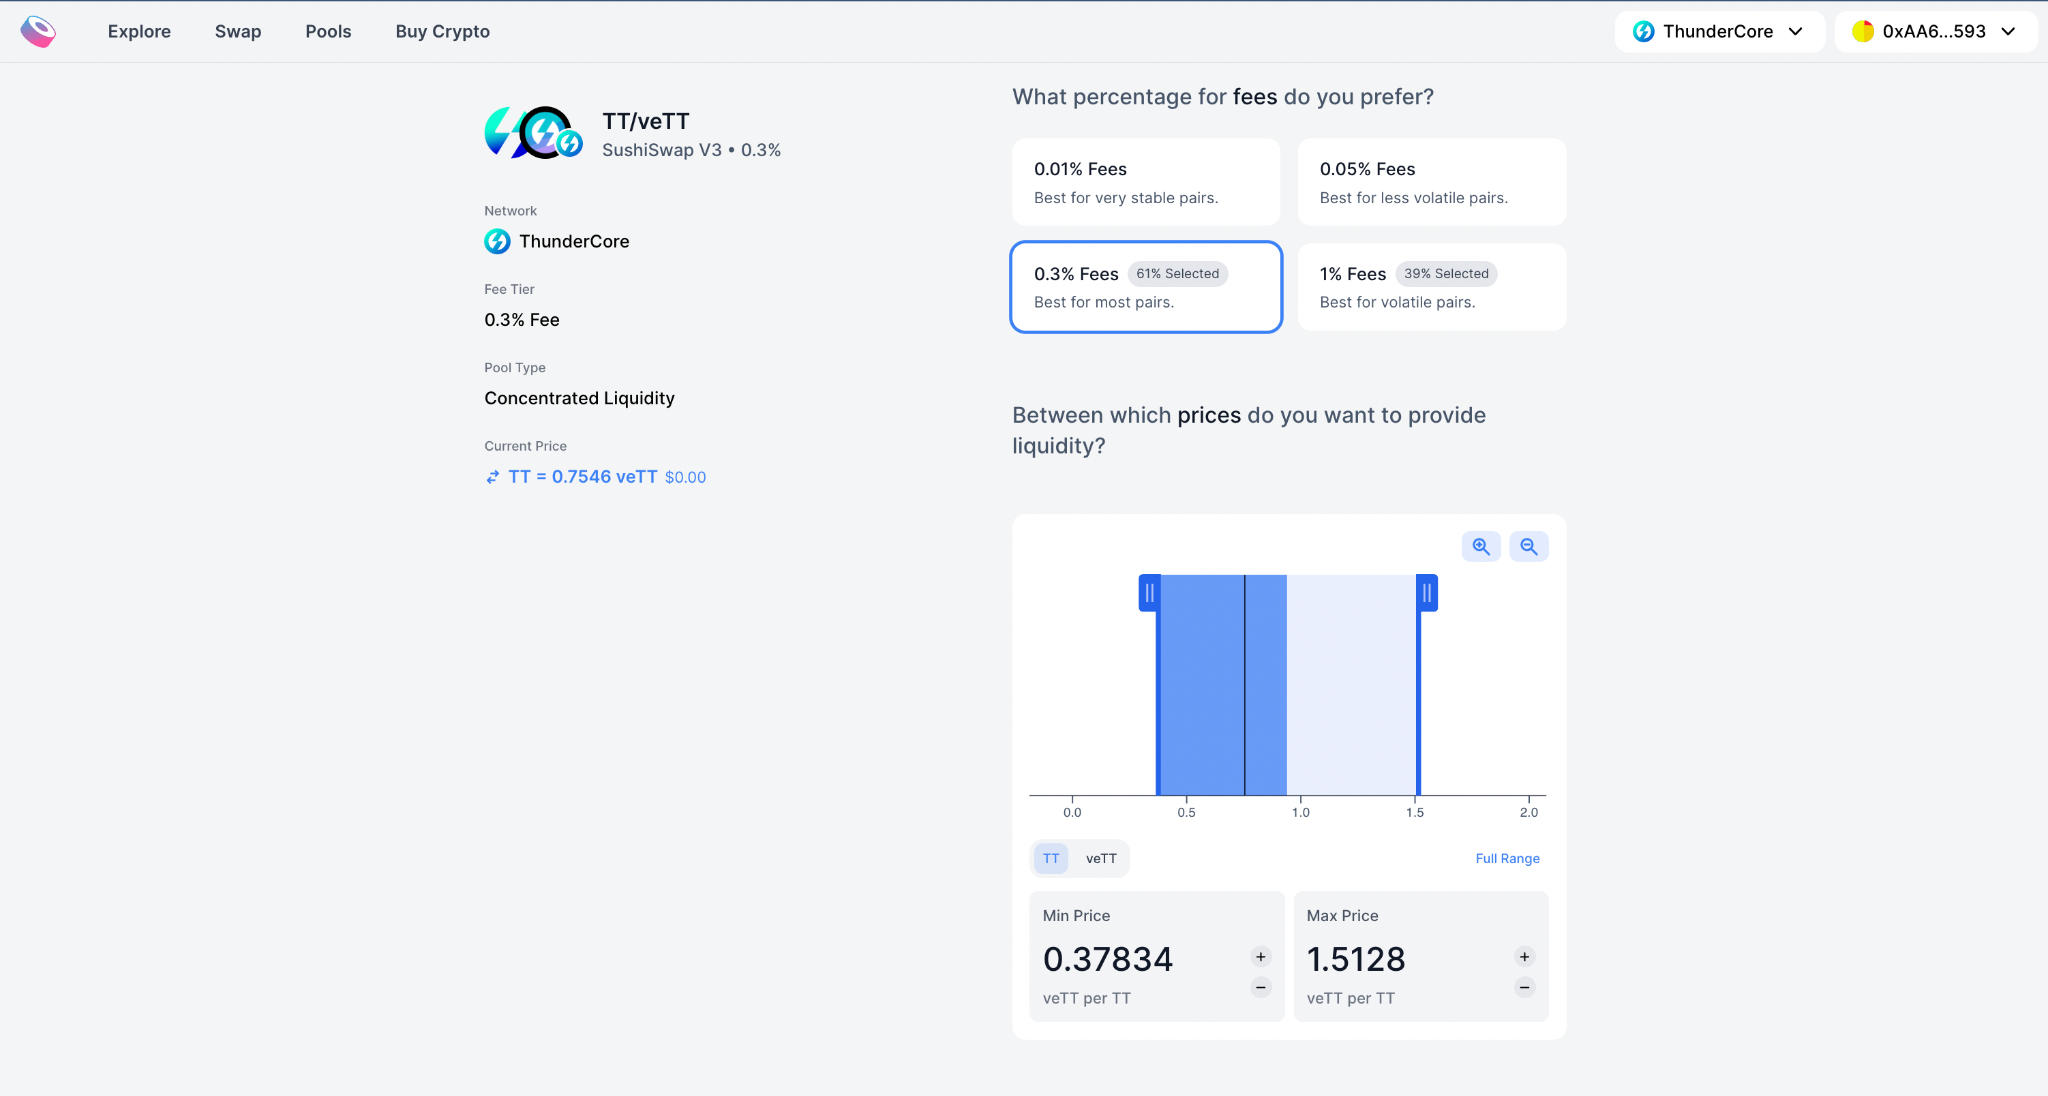Select the 0.3% Fees tier

click(x=1146, y=287)
